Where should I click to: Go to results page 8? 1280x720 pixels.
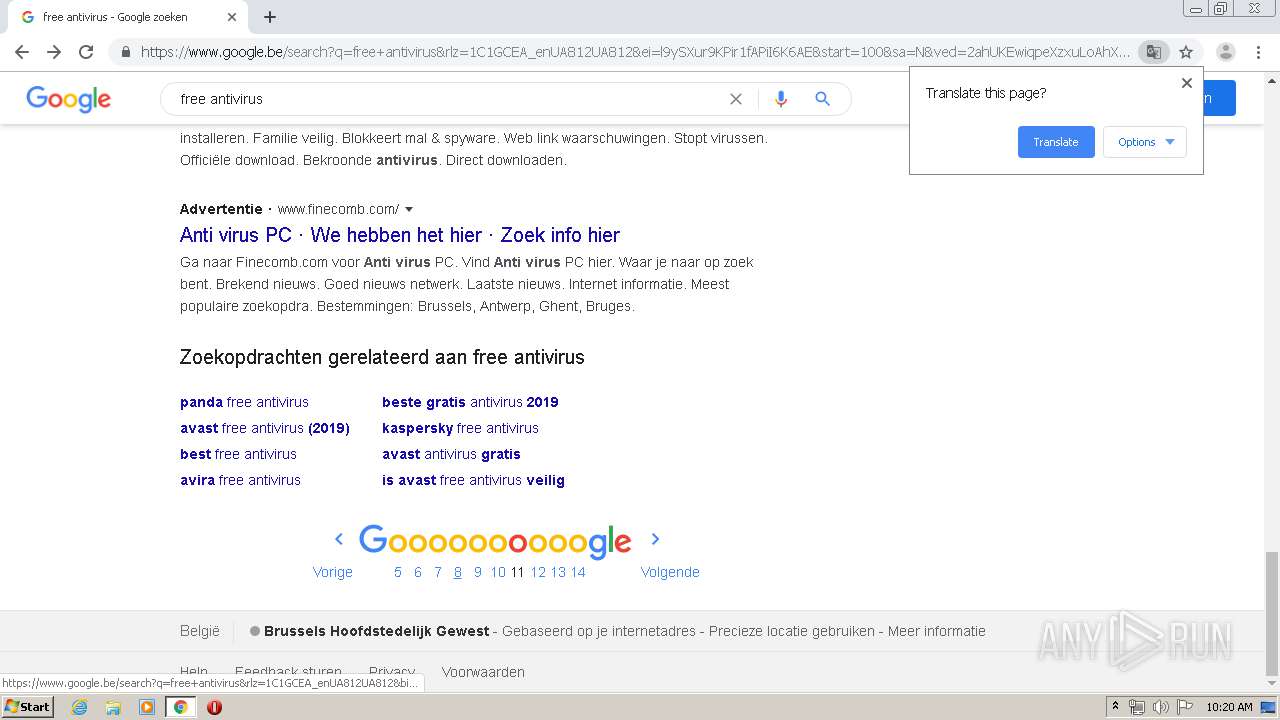point(458,572)
